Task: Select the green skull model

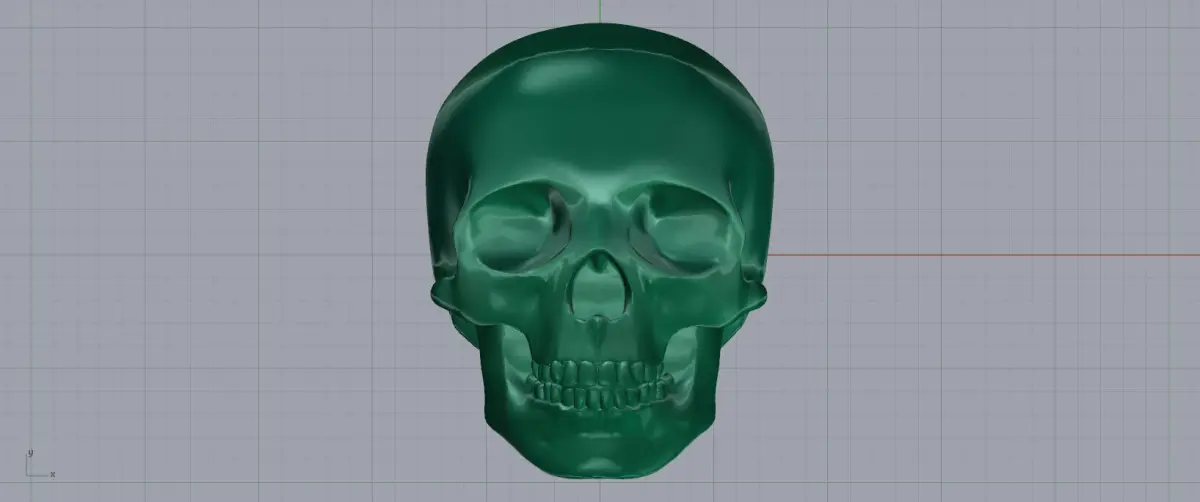Action: [598, 250]
